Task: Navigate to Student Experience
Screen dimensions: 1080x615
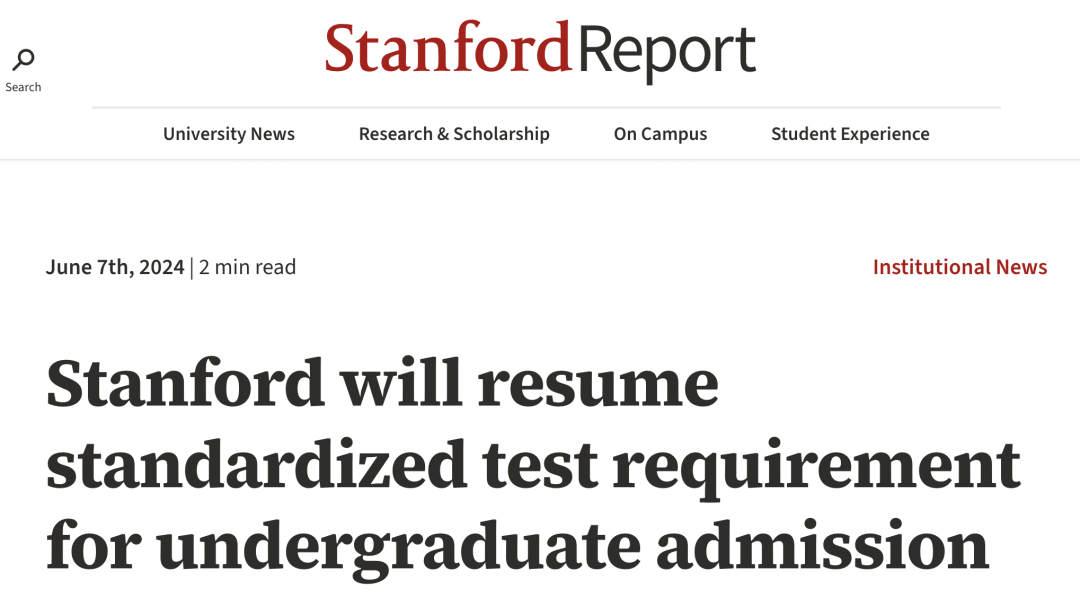Action: [x=850, y=134]
